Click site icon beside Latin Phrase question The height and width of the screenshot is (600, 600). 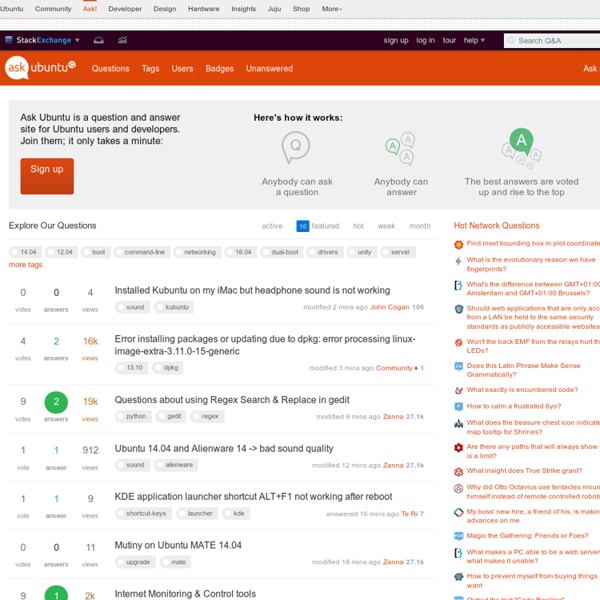pyautogui.click(x=458, y=367)
